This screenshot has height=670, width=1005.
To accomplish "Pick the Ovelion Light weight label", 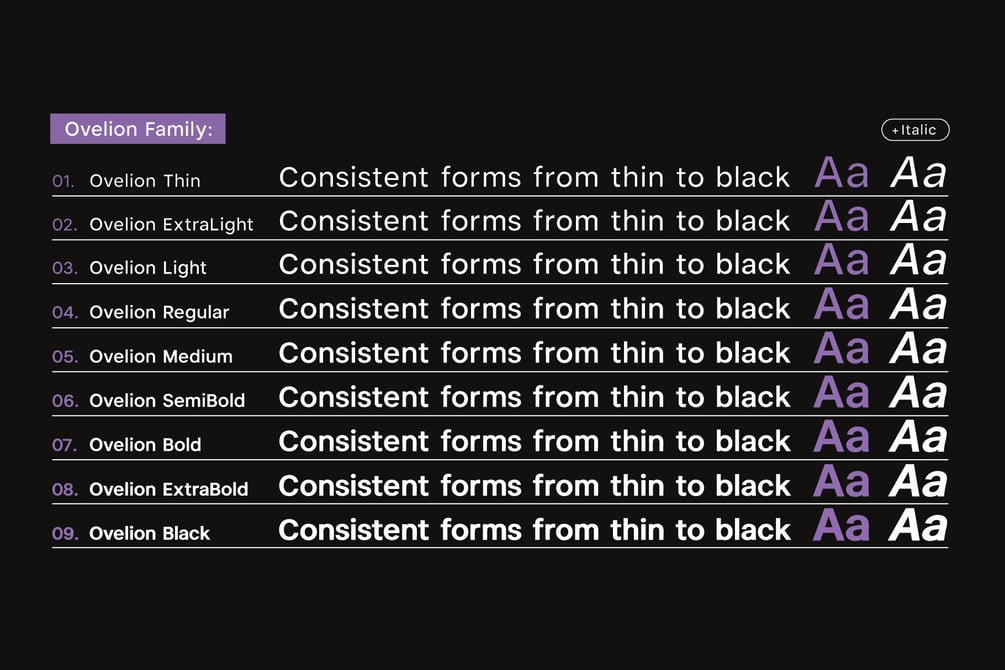I will pyautogui.click(x=148, y=268).
